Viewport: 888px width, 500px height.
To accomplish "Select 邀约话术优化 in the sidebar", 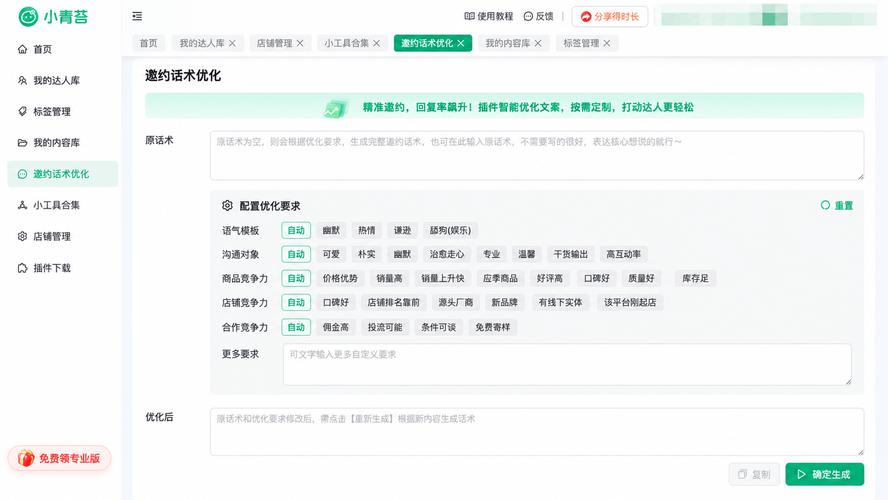I will pyautogui.click(x=62, y=174).
